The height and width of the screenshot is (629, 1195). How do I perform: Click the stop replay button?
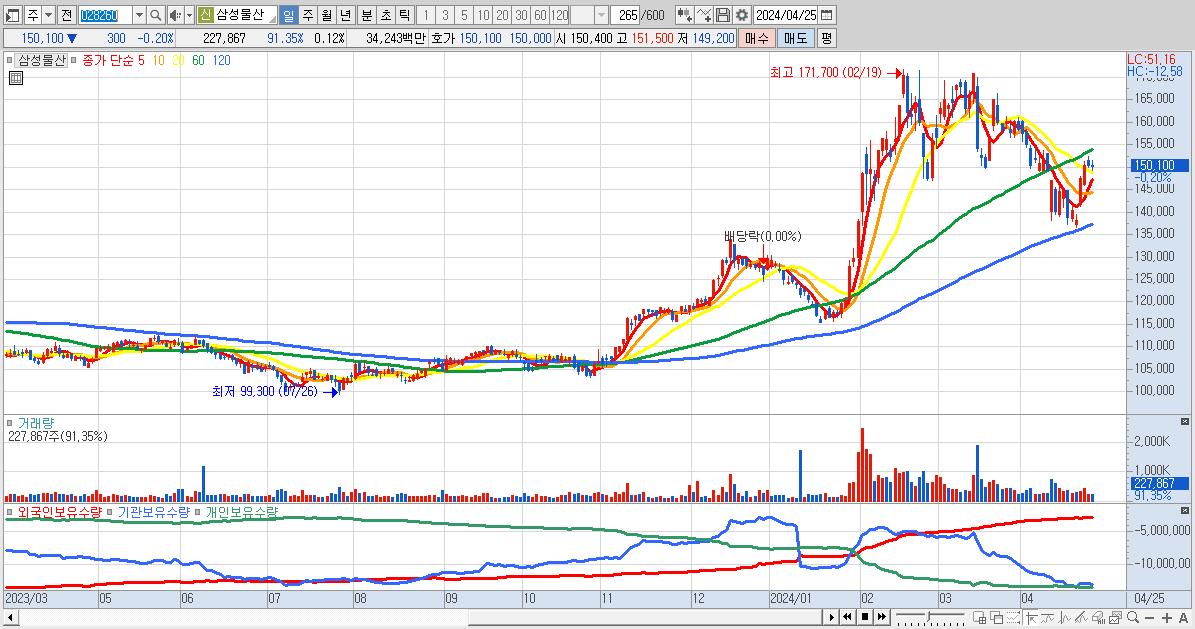tap(865, 617)
